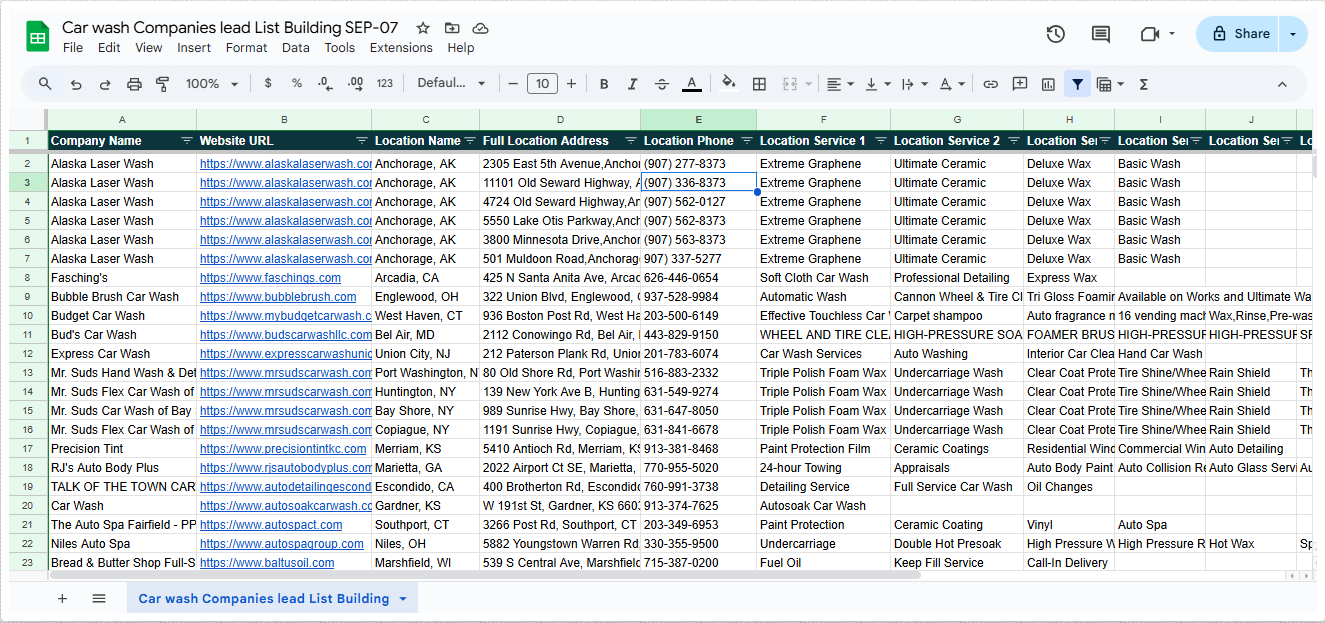Image resolution: width=1325 pixels, height=623 pixels.
Task: Open the Insert menu
Action: tap(194, 48)
